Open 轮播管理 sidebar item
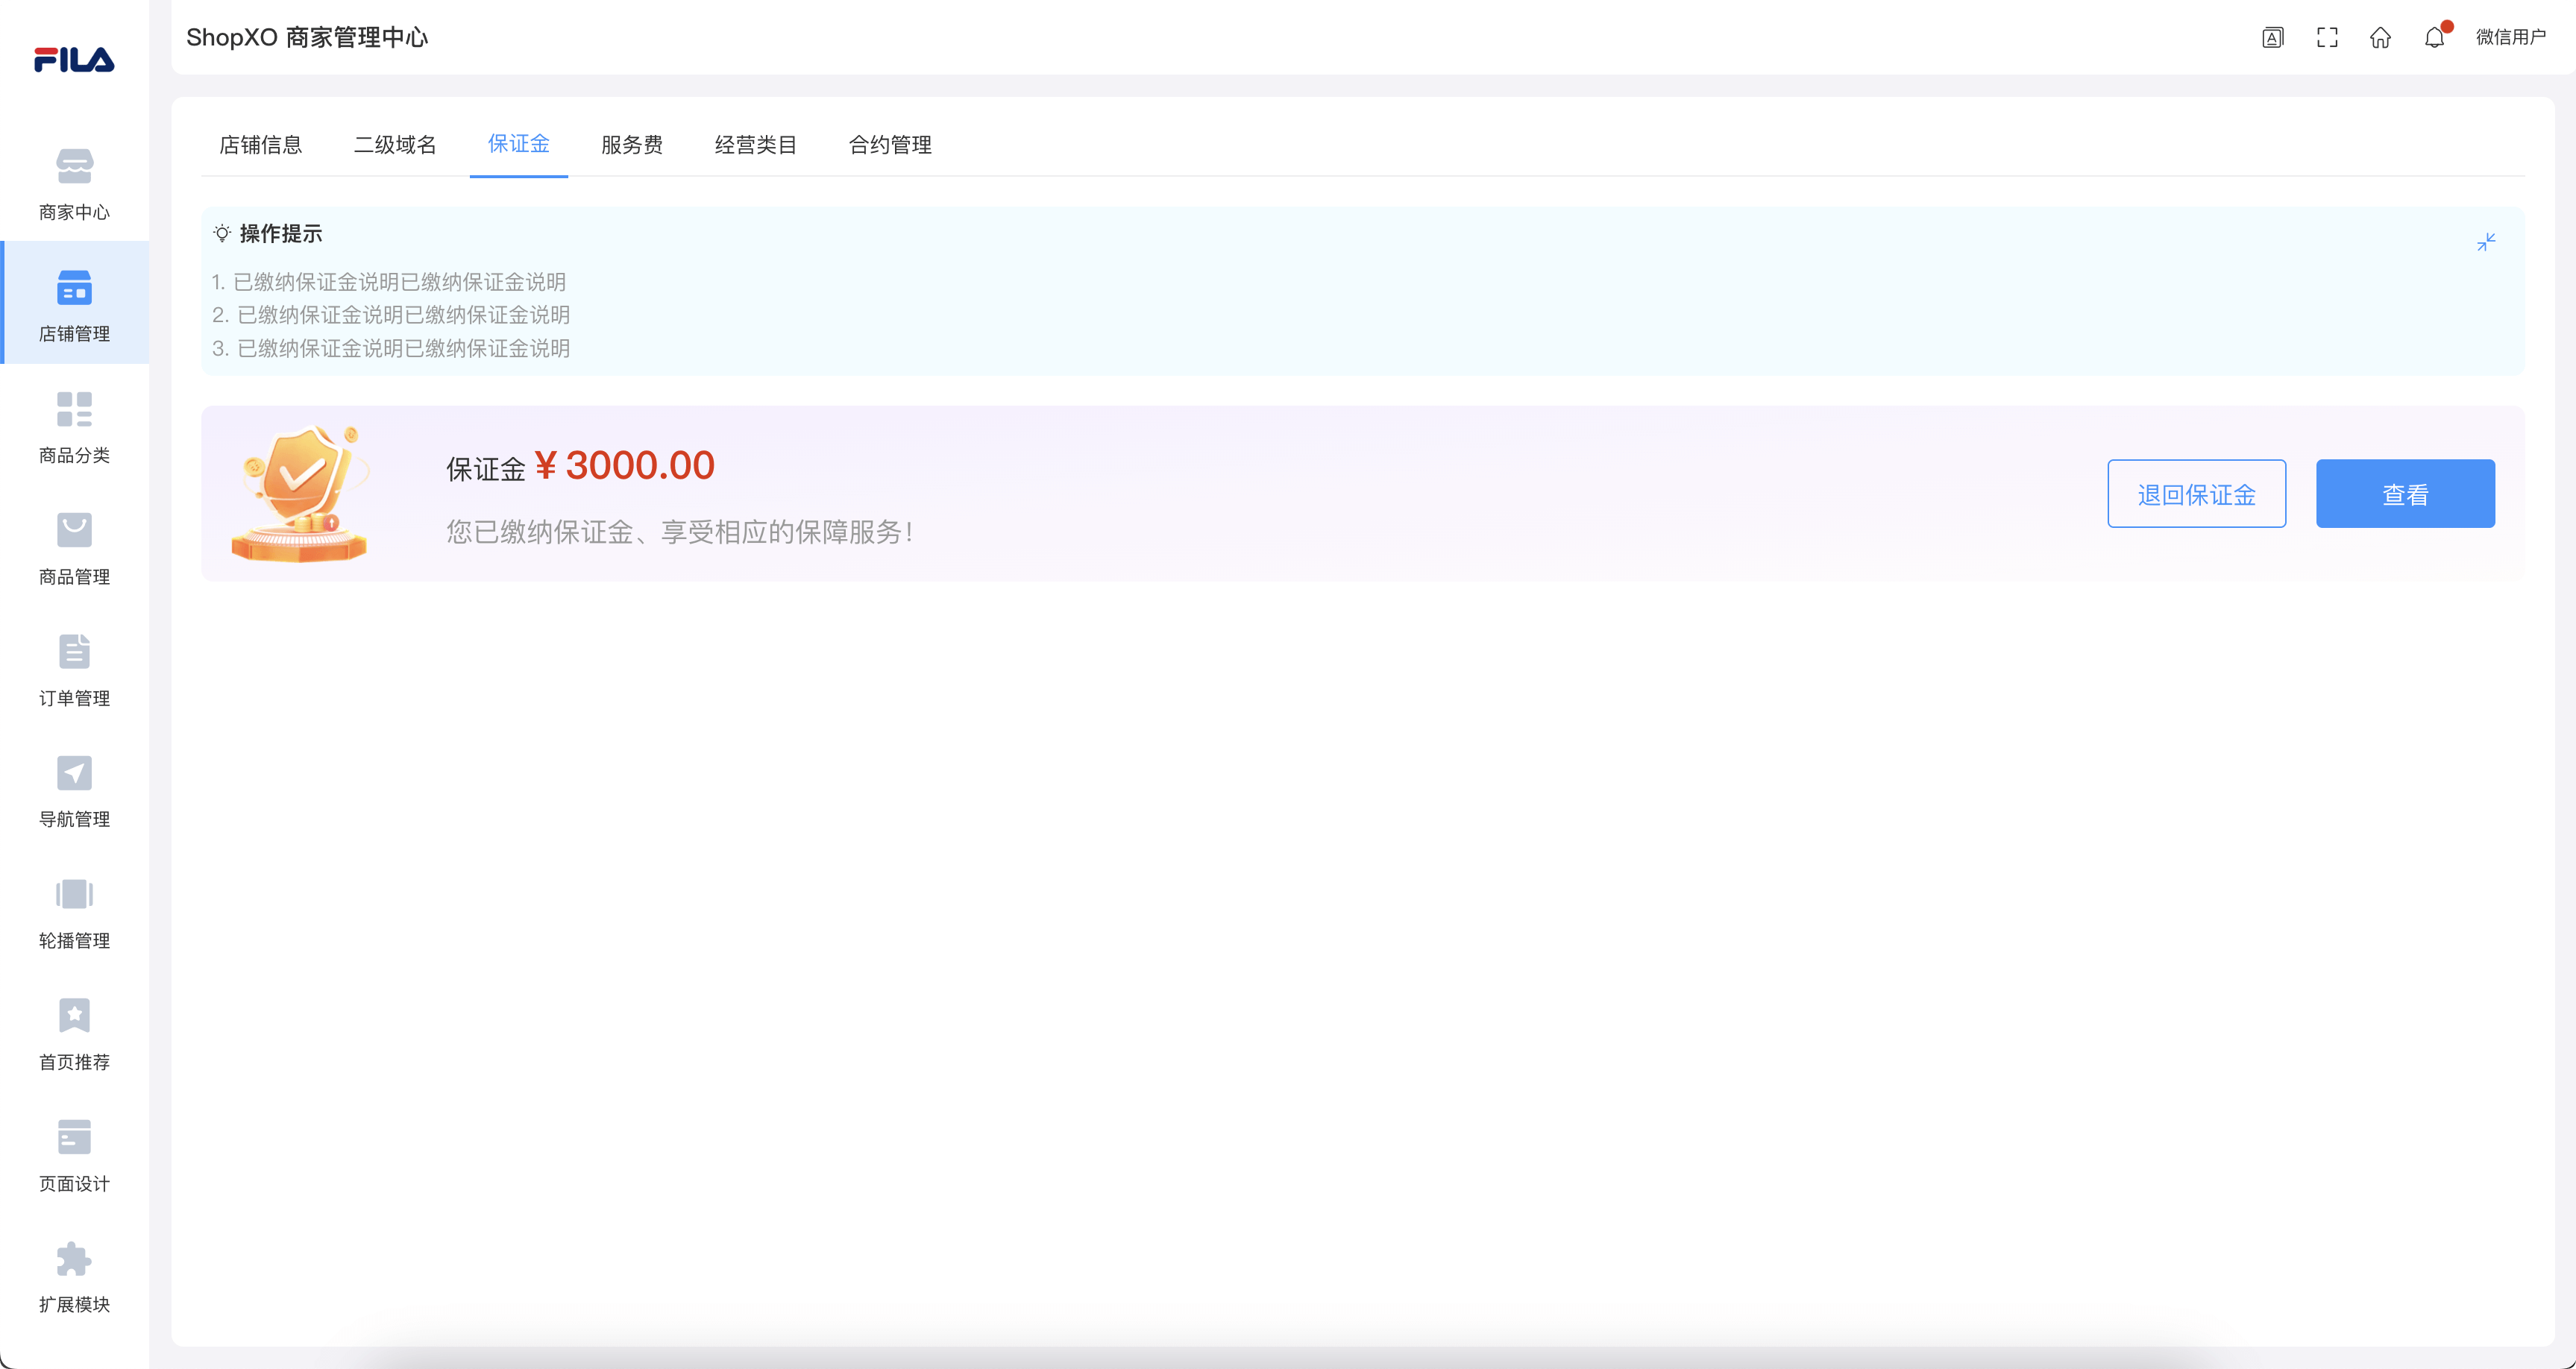Screen dimensions: 2576x1369 74,913
